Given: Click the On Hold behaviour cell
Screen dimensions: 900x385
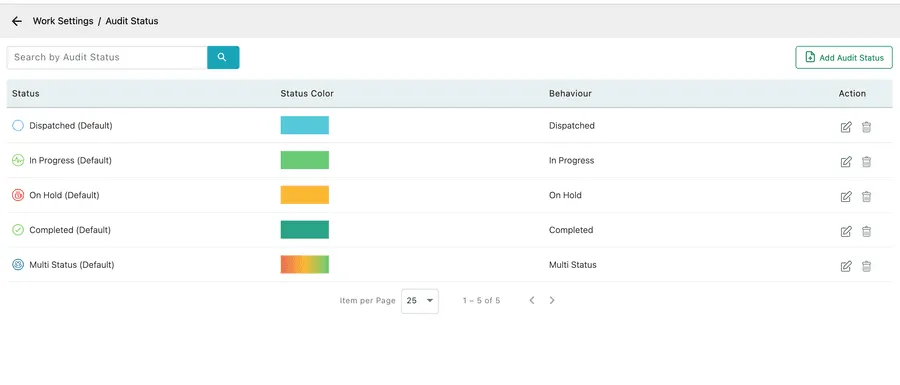Looking at the screenshot, I should click(x=565, y=195).
